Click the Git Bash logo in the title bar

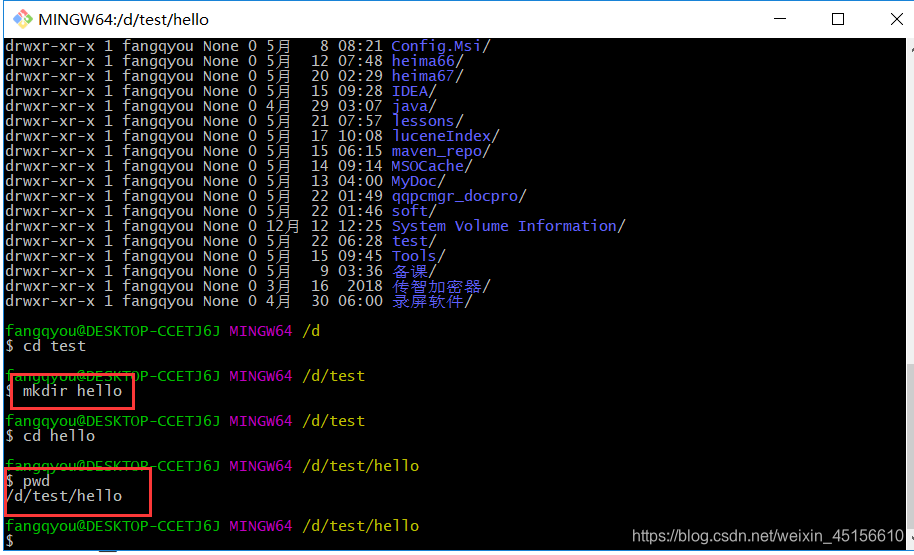pyautogui.click(x=22, y=19)
